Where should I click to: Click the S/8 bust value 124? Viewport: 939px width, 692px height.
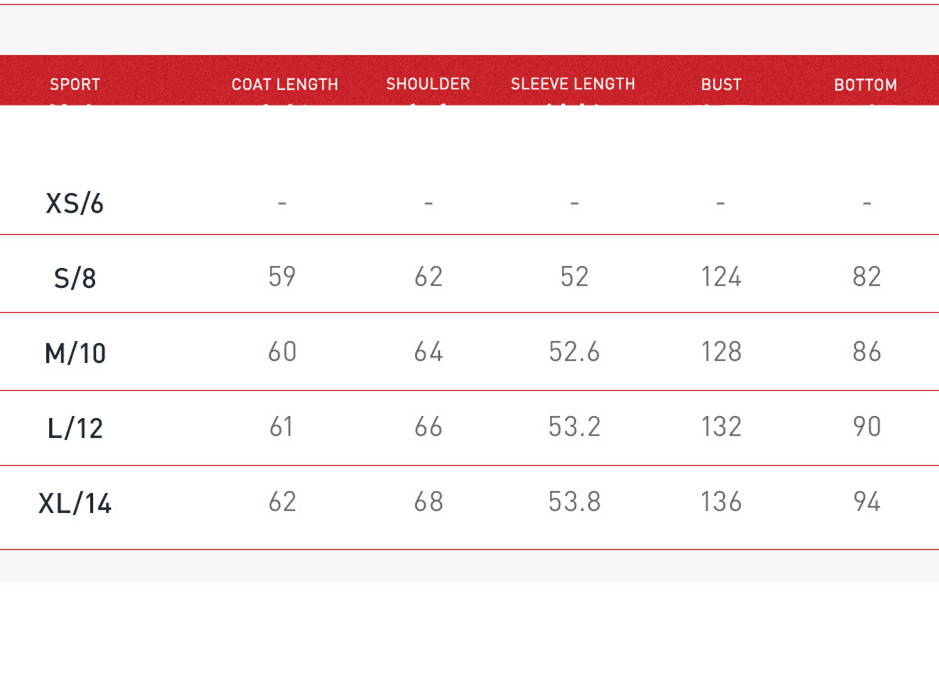point(721,276)
